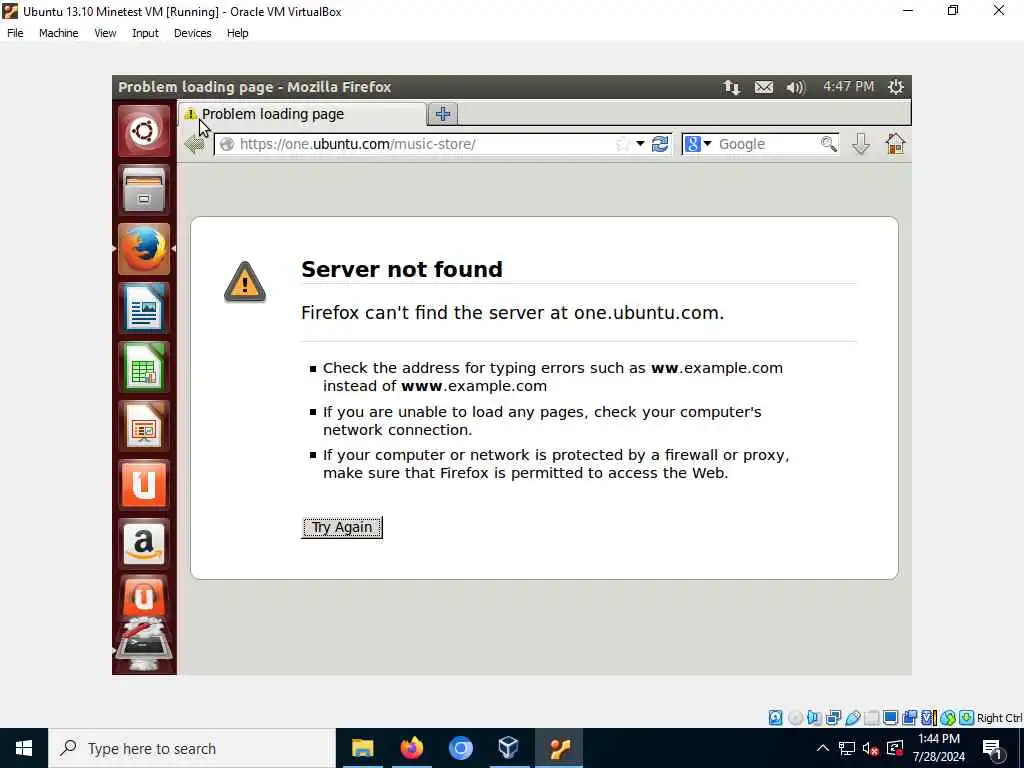
Task: Click Windows volume tray icon
Action: tap(870, 748)
